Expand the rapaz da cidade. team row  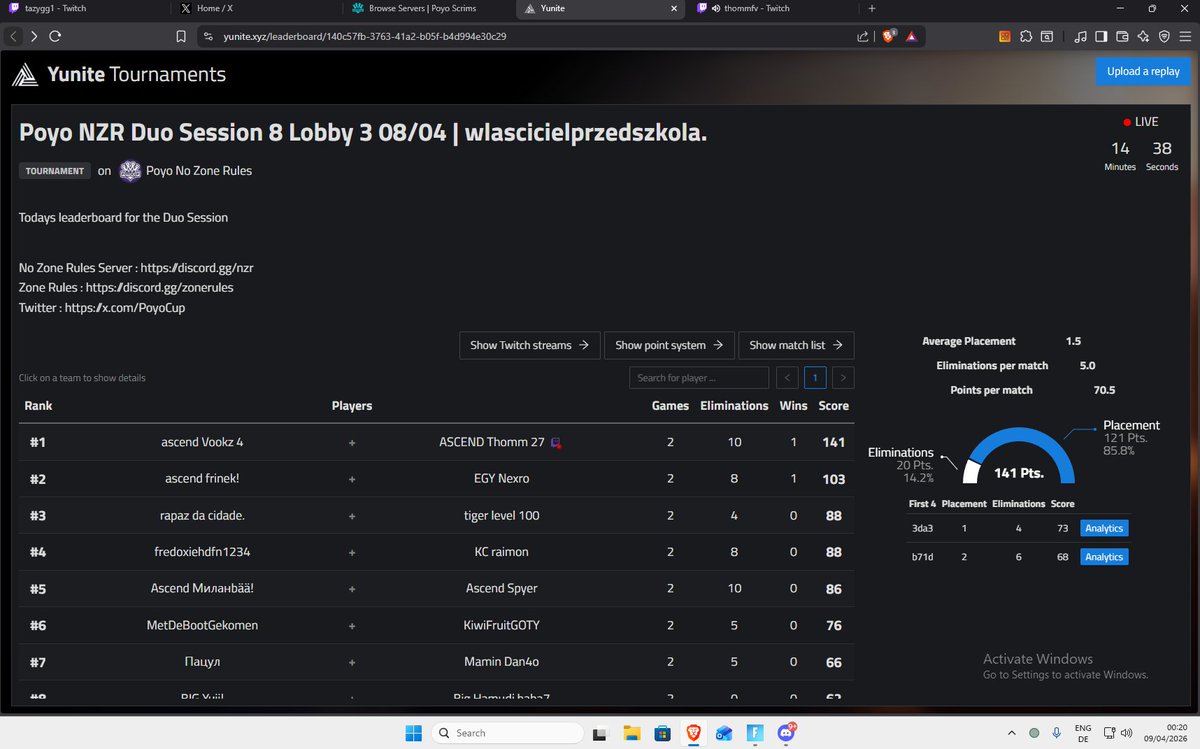tap(436, 516)
